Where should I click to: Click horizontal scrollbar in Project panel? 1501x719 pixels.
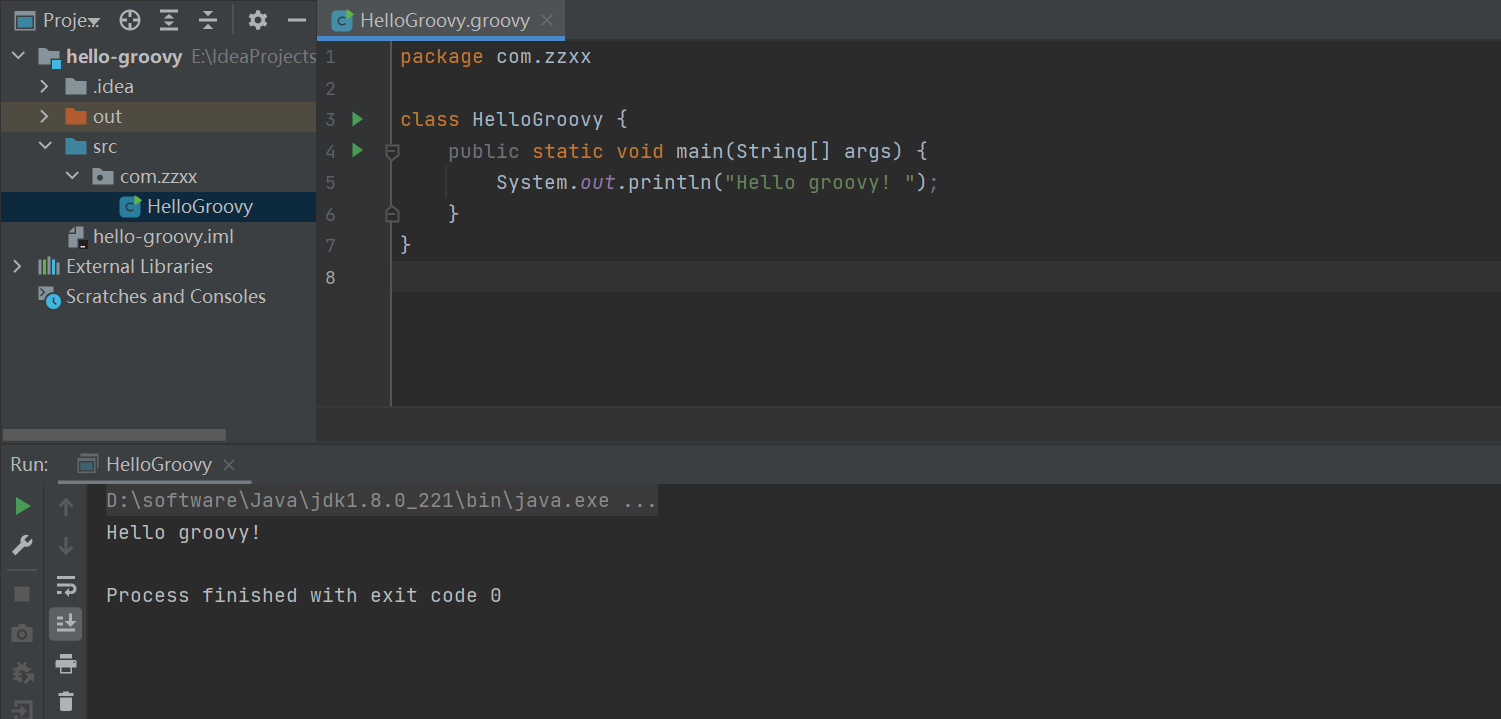click(x=114, y=435)
